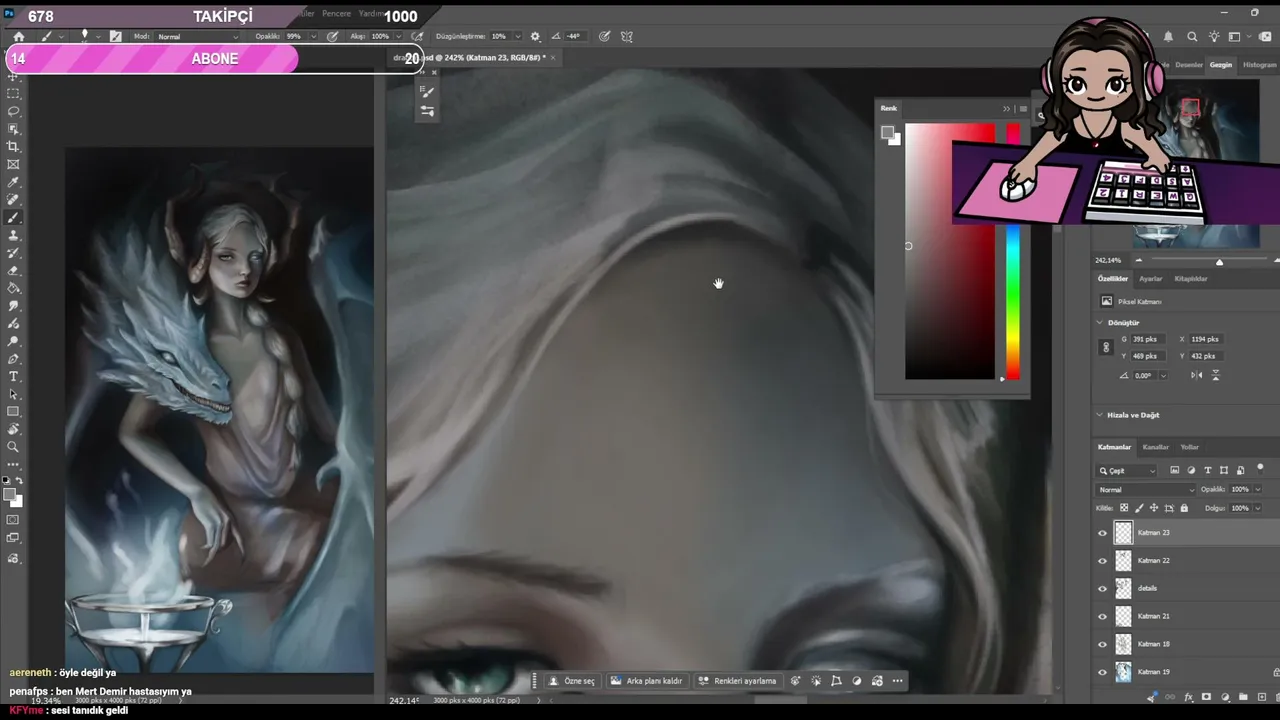Collapse the Dönüştür section
1280x720 pixels.
tap(1099, 323)
